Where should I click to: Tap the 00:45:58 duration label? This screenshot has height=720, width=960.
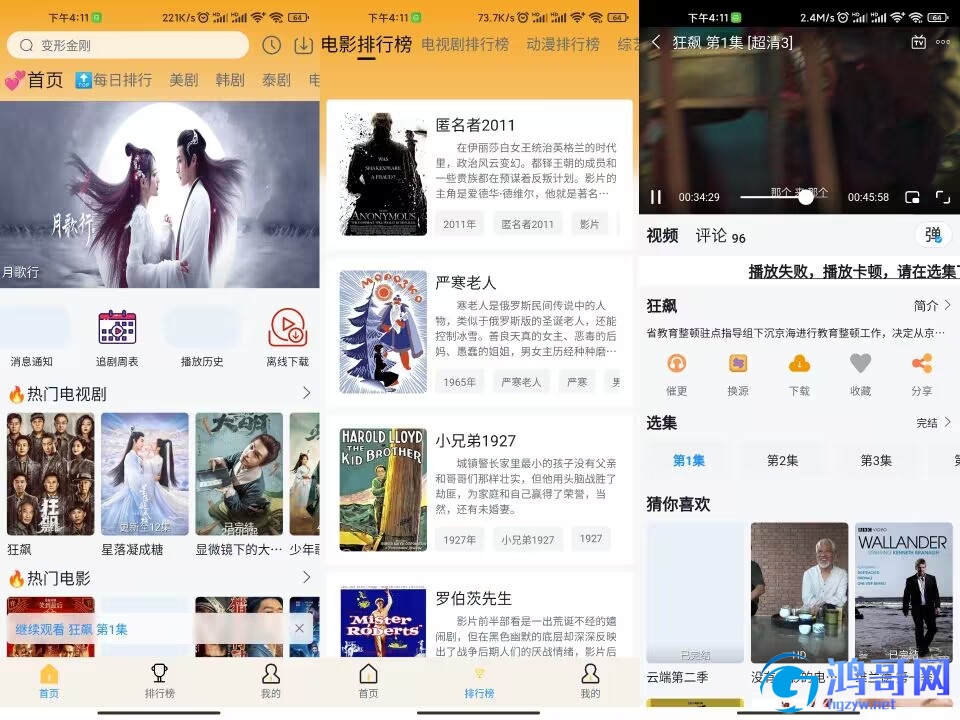click(x=868, y=197)
